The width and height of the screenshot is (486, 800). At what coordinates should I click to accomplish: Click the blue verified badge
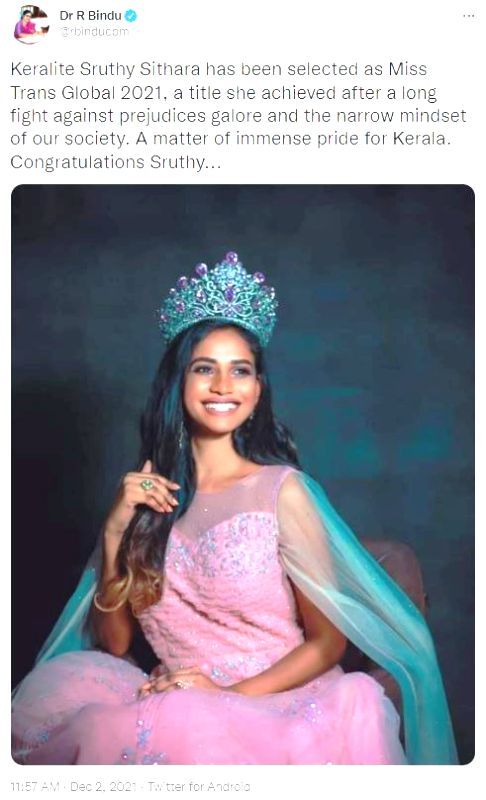coord(131,16)
